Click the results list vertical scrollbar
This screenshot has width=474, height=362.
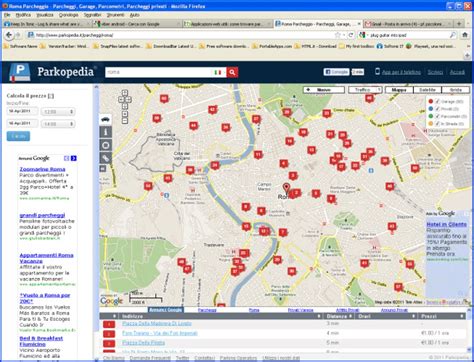pos(469,330)
